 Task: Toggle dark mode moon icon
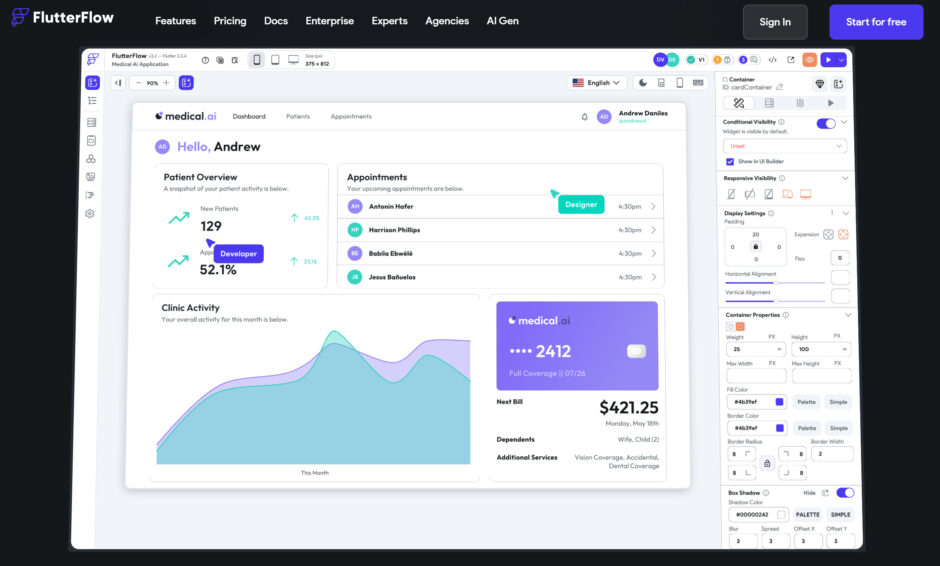pyautogui.click(x=643, y=83)
